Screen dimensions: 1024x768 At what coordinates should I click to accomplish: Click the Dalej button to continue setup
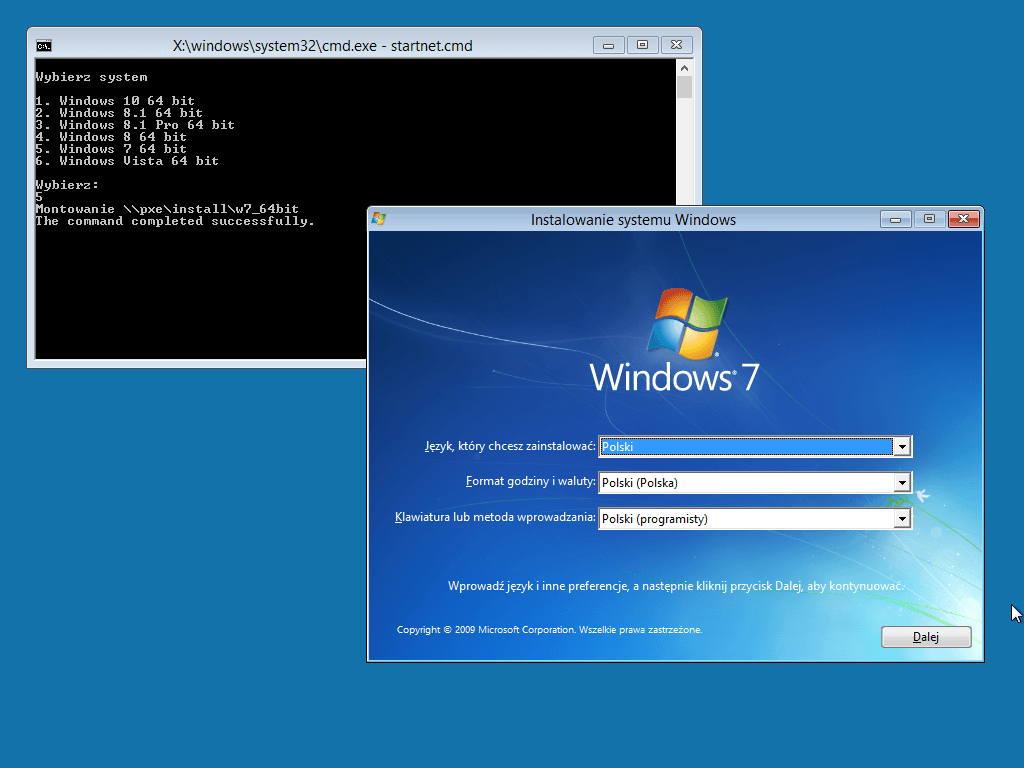pos(926,637)
